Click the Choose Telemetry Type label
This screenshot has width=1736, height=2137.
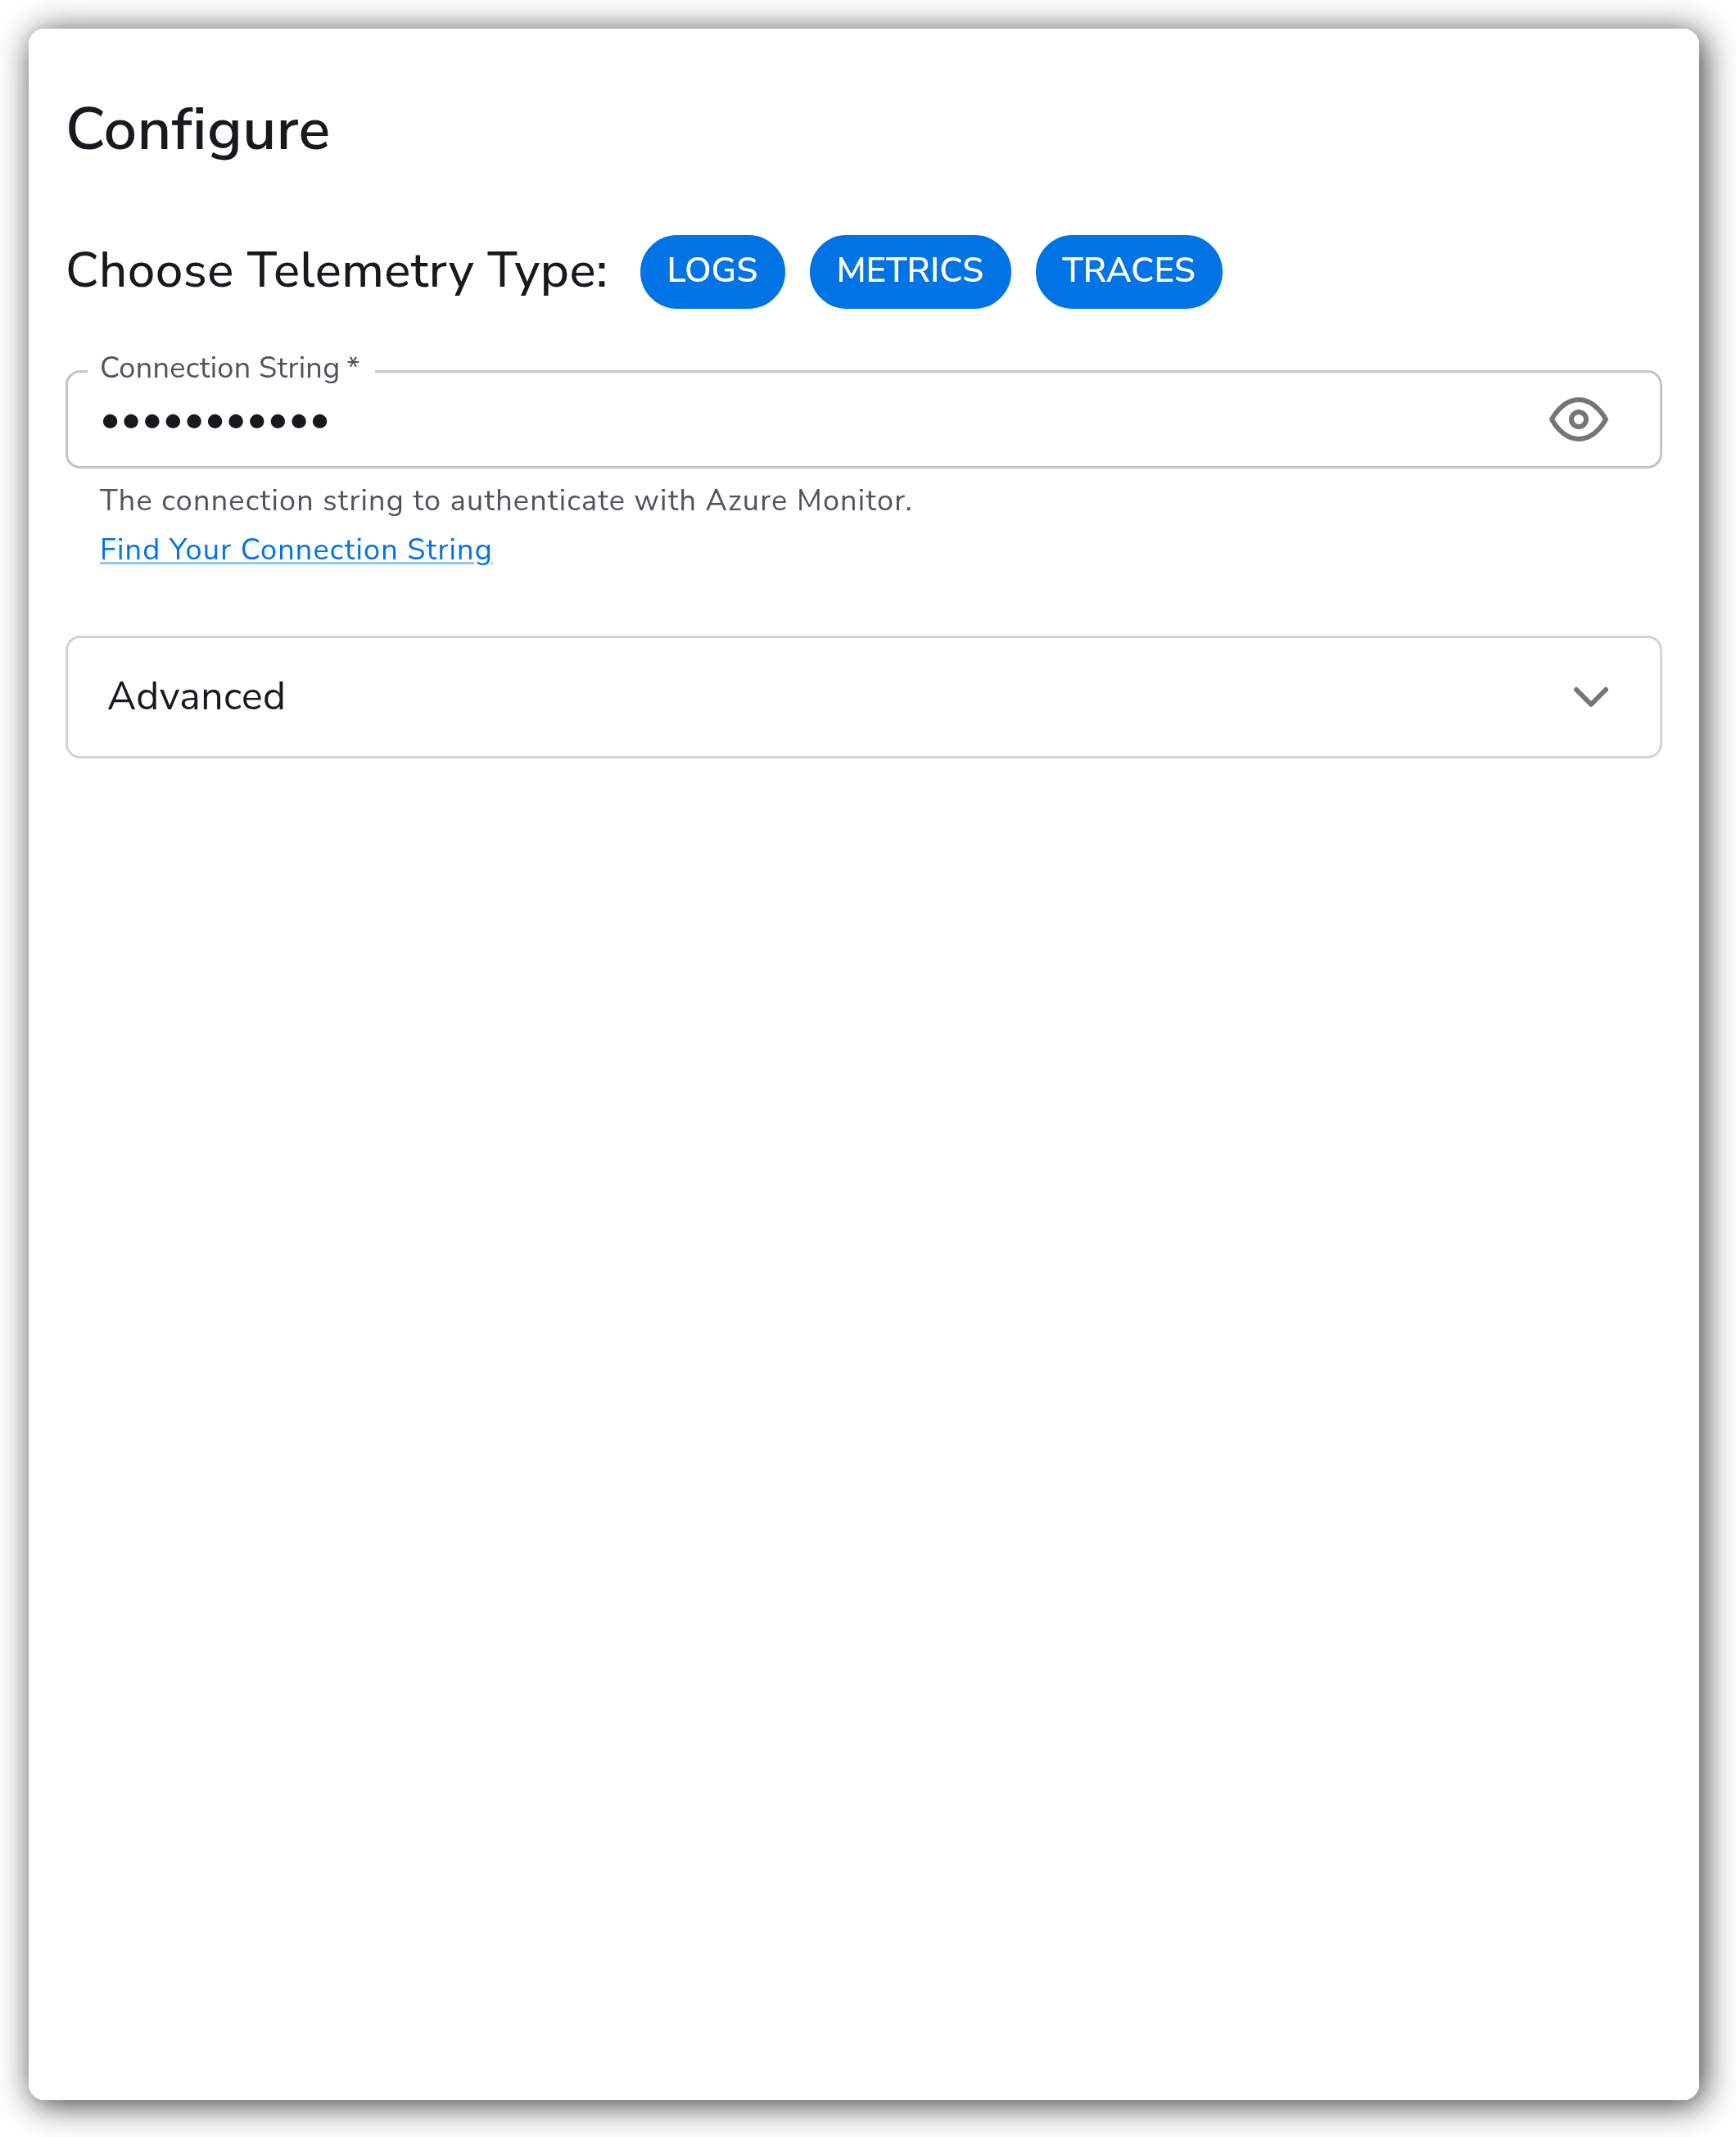(337, 271)
